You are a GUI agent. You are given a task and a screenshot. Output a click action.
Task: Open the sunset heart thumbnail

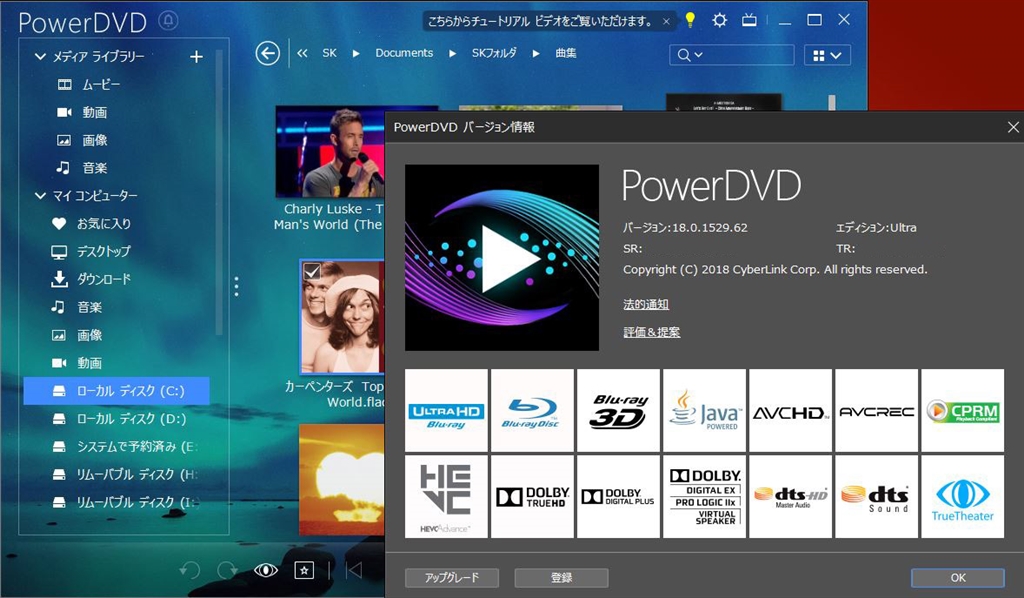(342, 479)
